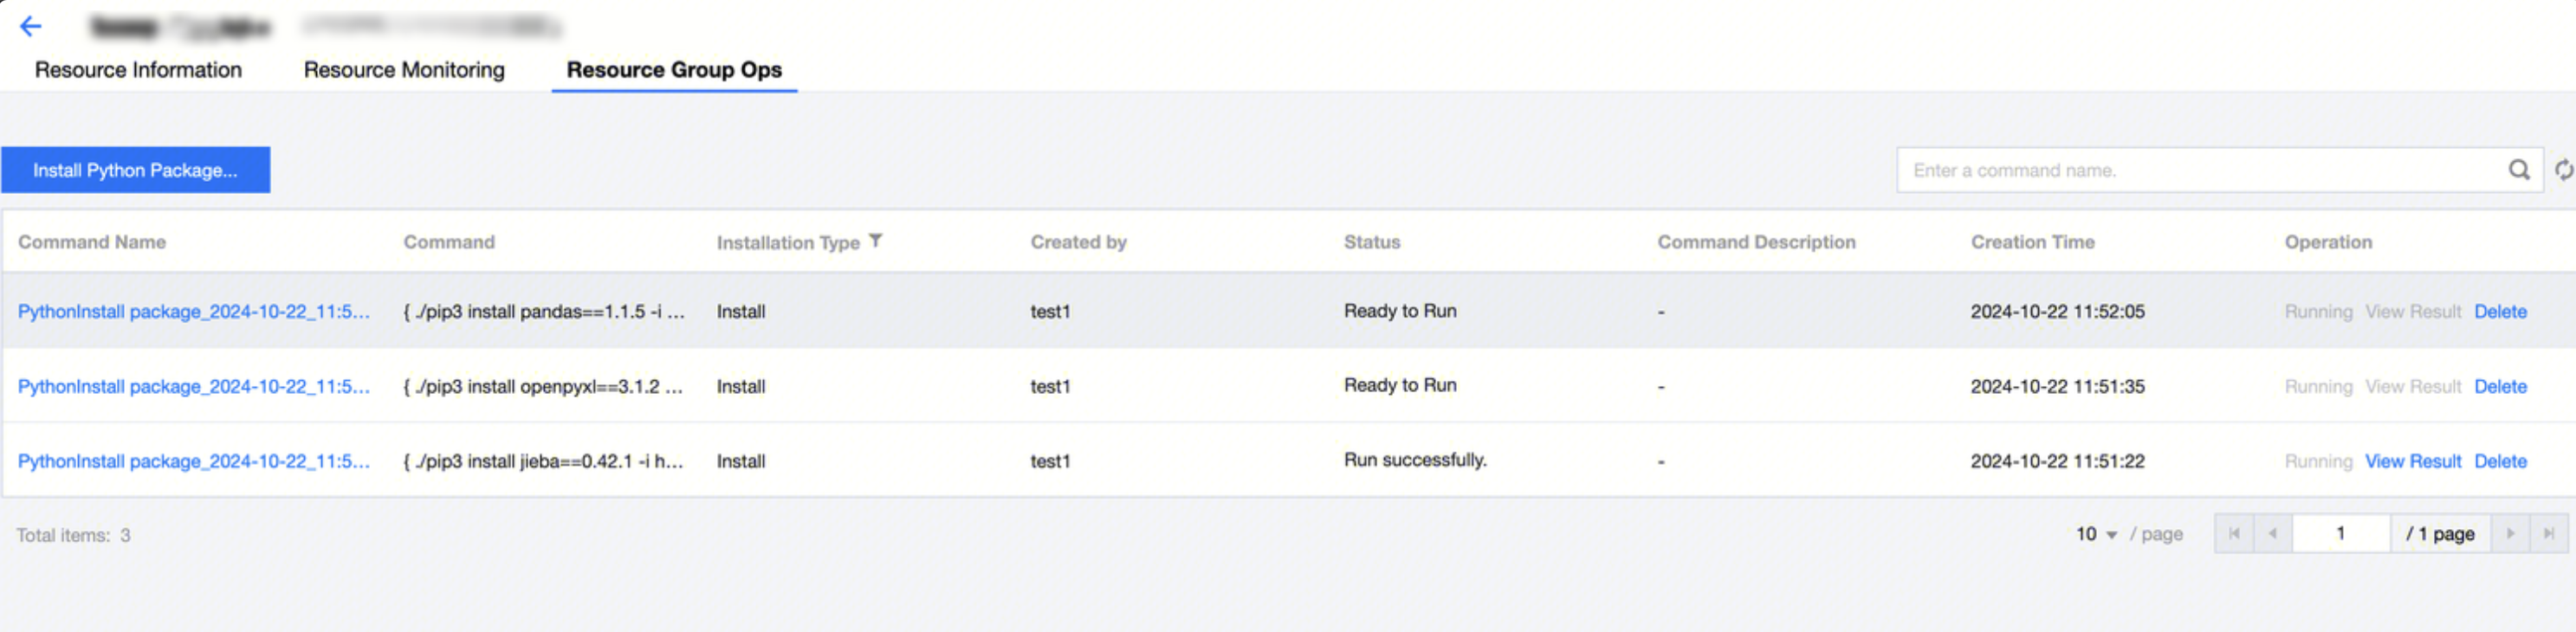Click the command name search field
Image resolution: width=2576 pixels, height=632 pixels.
coord(2200,170)
